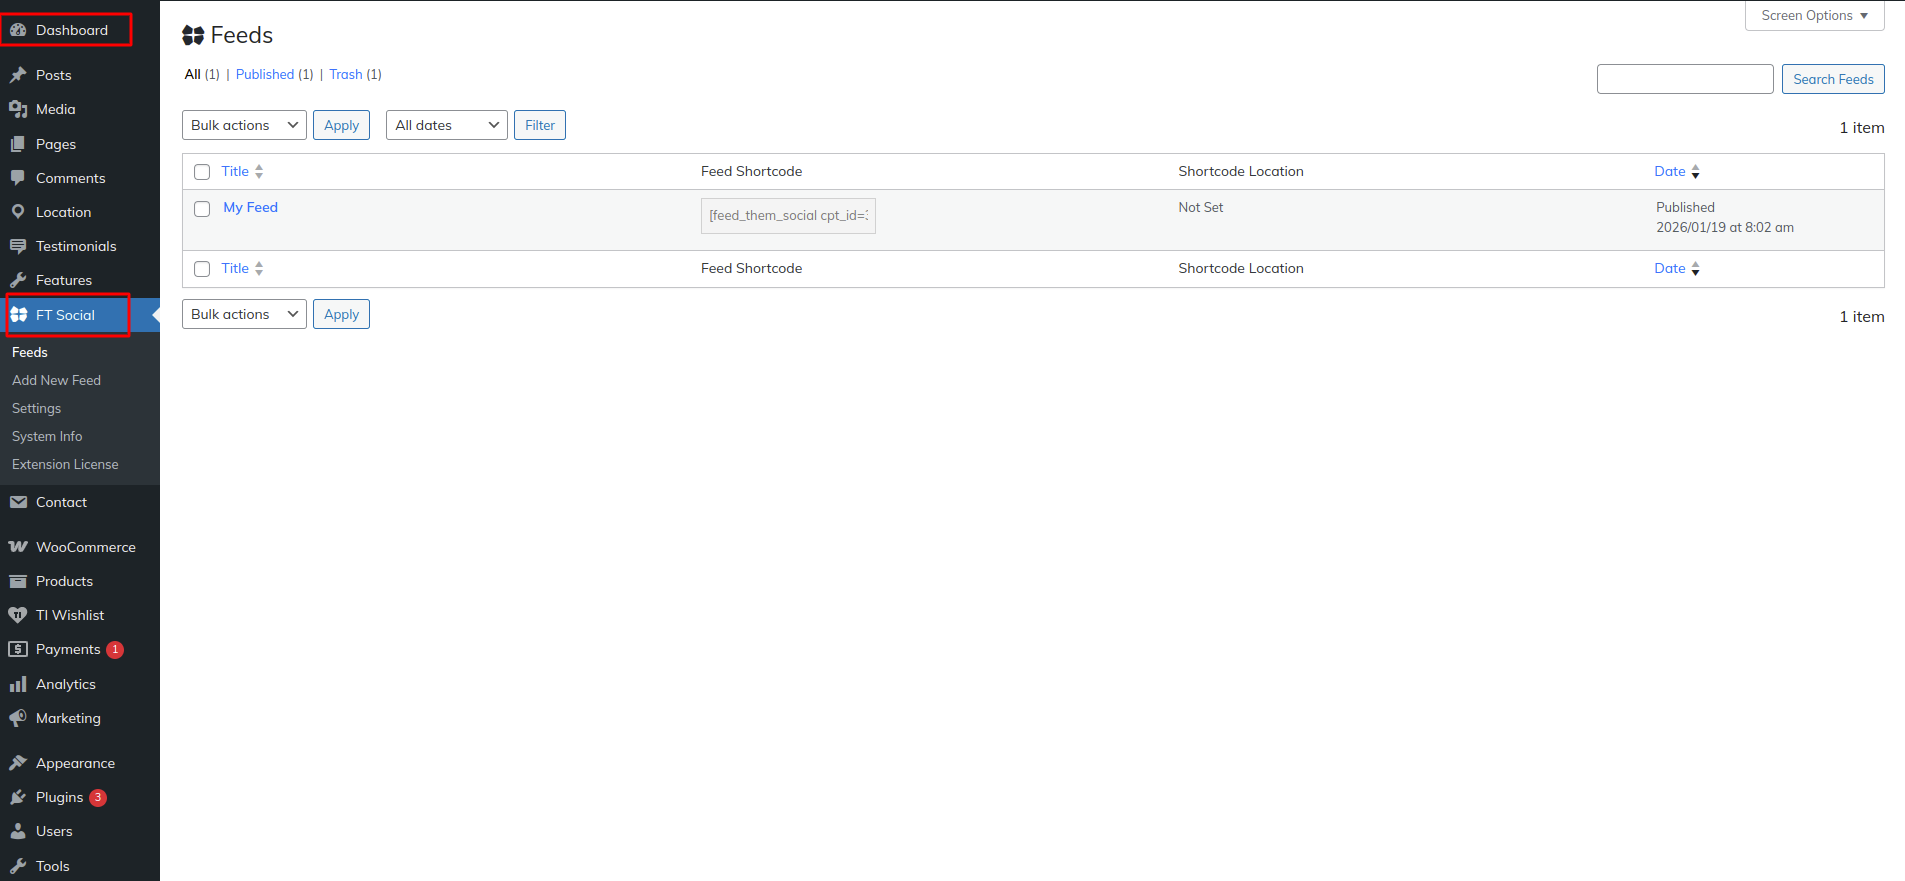Viewport: 1905px width, 881px height.
Task: Click the Filter button
Action: [540, 125]
